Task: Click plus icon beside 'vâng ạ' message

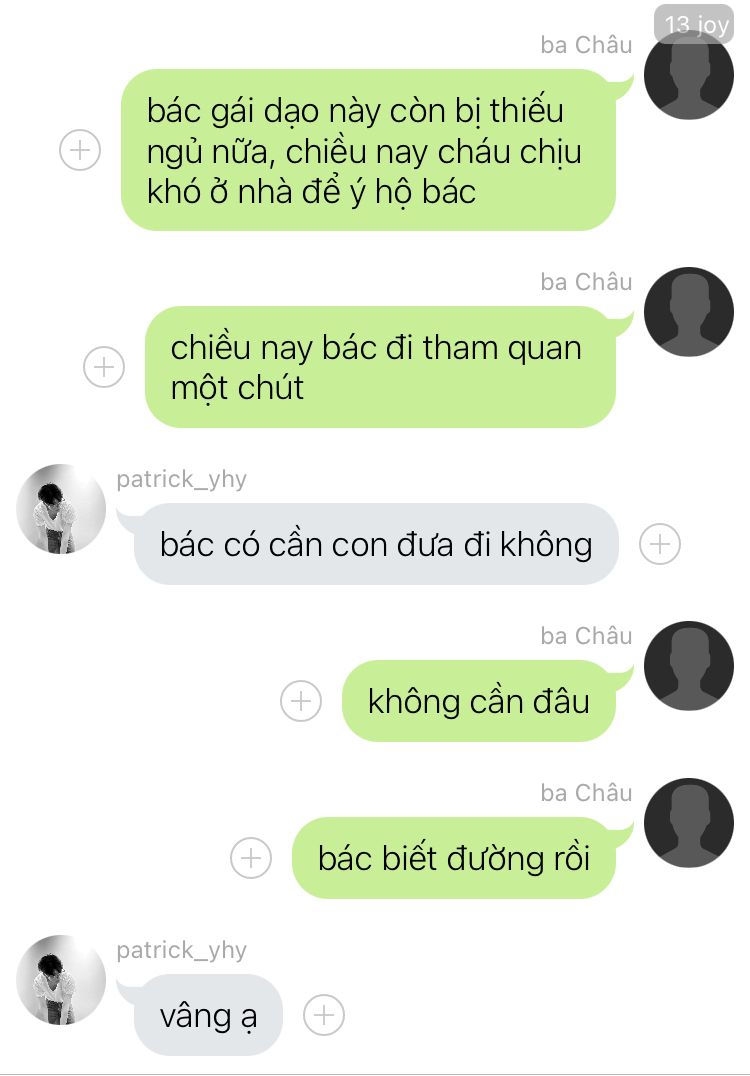Action: [x=324, y=1015]
